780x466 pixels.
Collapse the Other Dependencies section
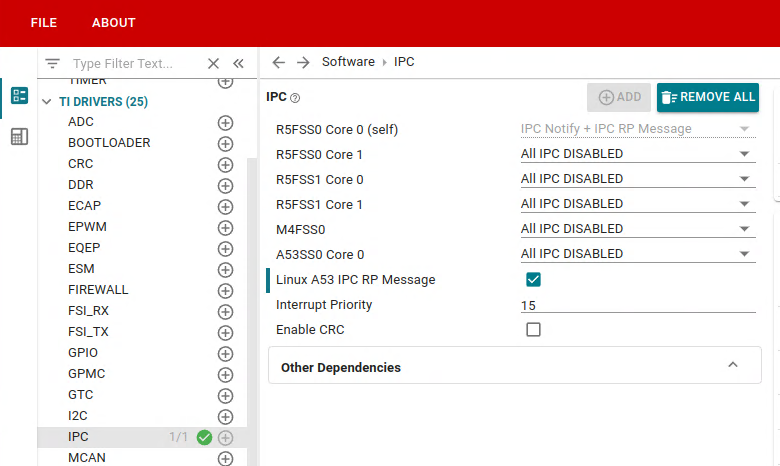coord(733,365)
